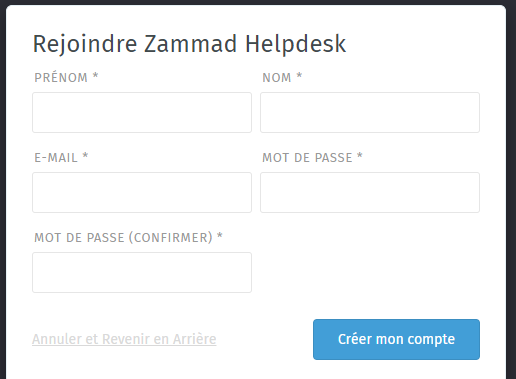Focus the Prénom text field
This screenshot has width=516, height=379.
coord(142,113)
